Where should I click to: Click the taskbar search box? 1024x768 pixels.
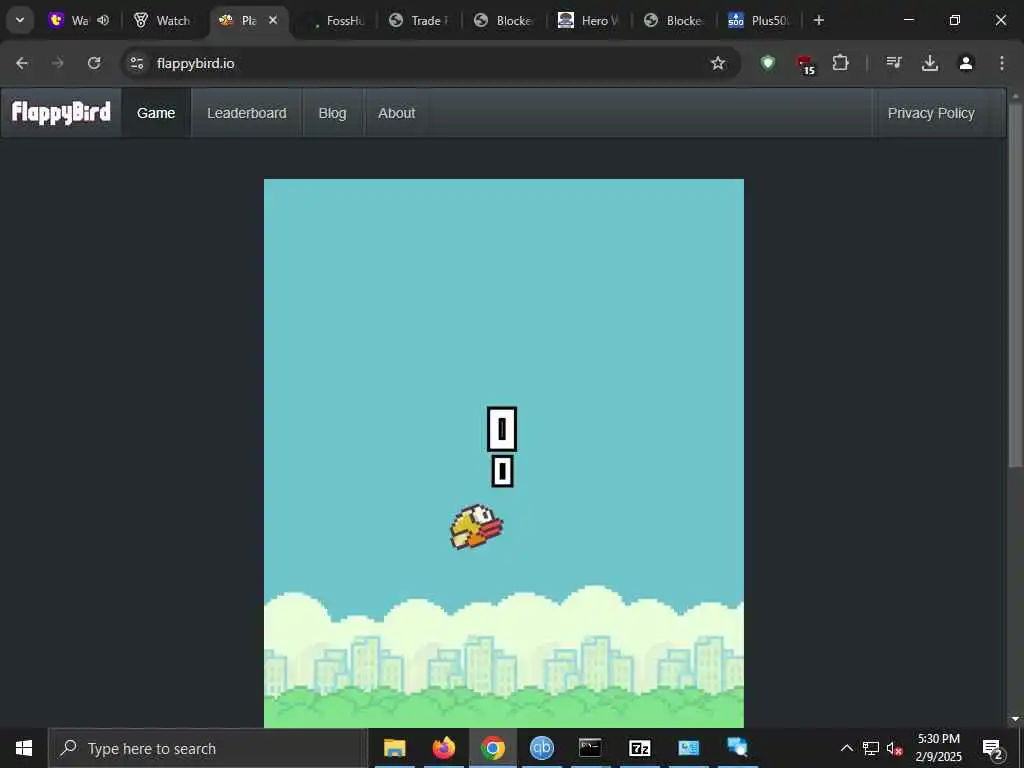click(x=208, y=748)
